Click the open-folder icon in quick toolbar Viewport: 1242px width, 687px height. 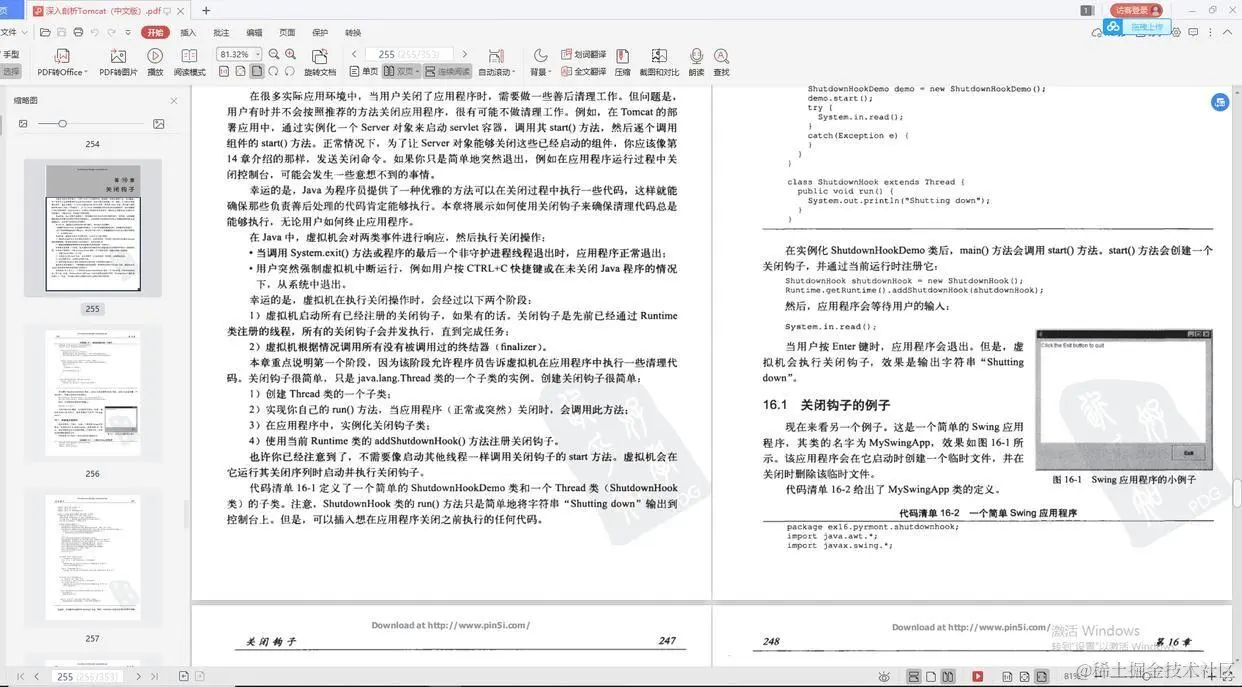pos(45,32)
